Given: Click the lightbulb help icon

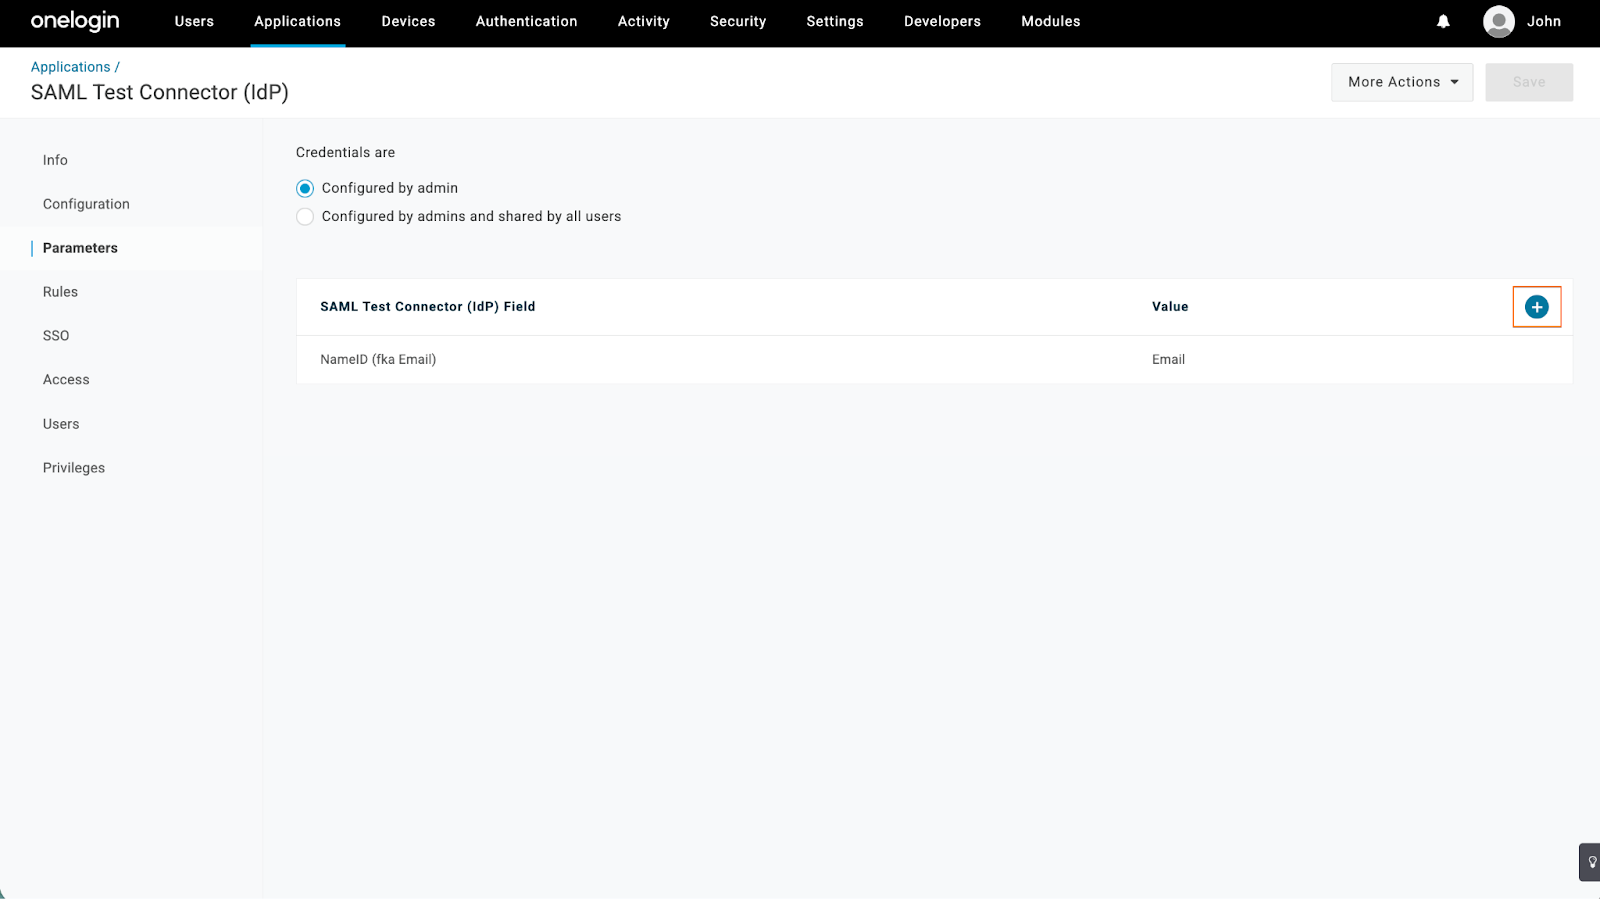Looking at the screenshot, I should [1591, 862].
